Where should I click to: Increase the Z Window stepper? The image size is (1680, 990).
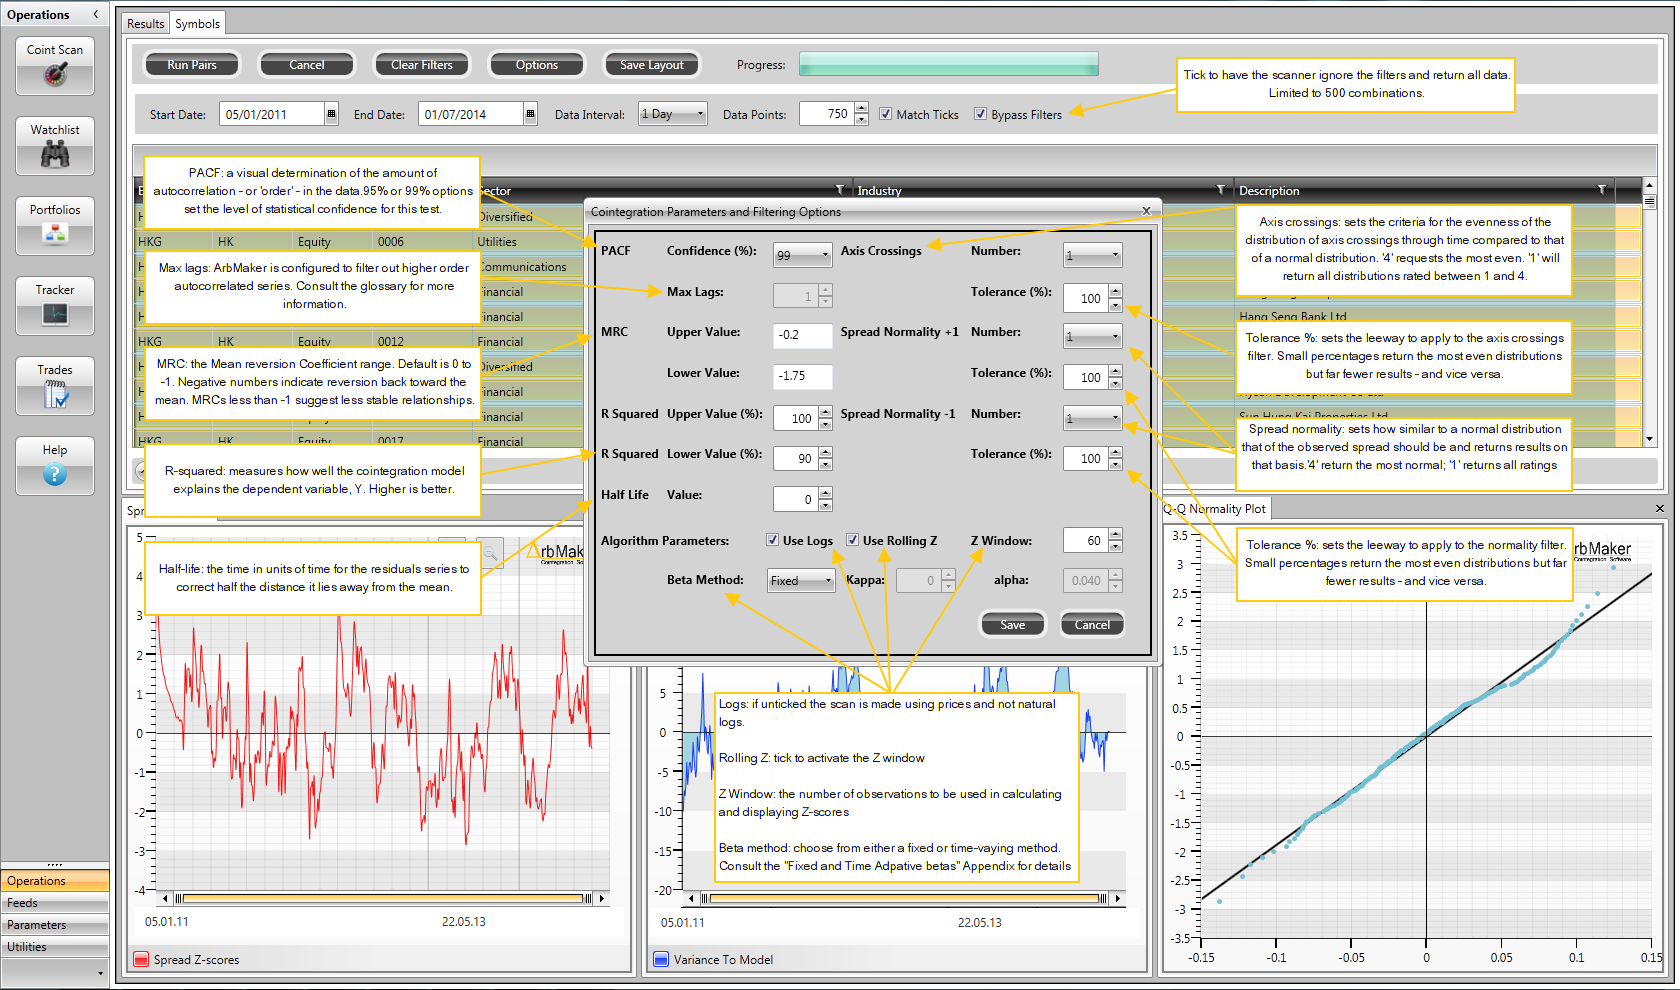(1115, 535)
